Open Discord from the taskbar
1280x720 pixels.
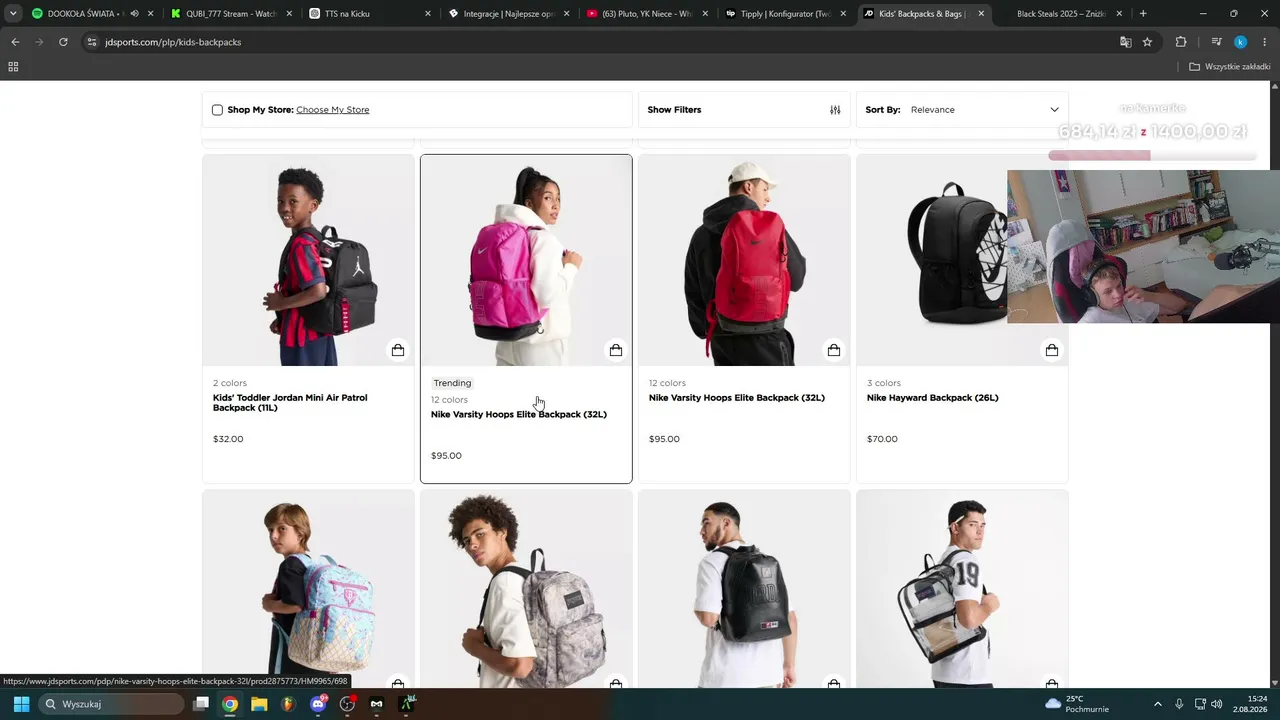[x=318, y=704]
